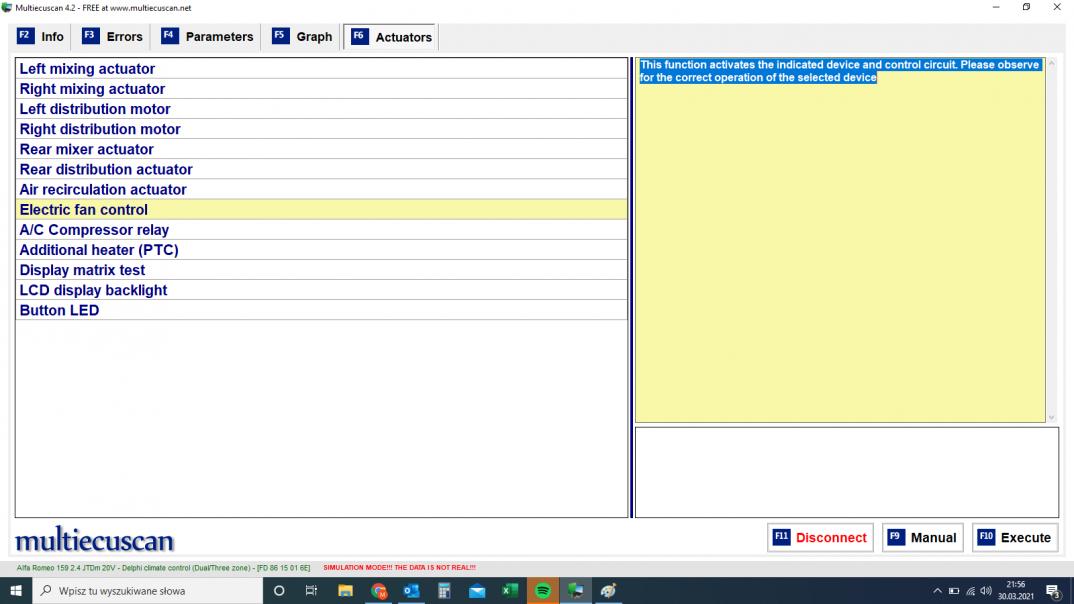This screenshot has width=1074, height=604.
Task: Select Left distribution motor
Action: click(x=321, y=109)
